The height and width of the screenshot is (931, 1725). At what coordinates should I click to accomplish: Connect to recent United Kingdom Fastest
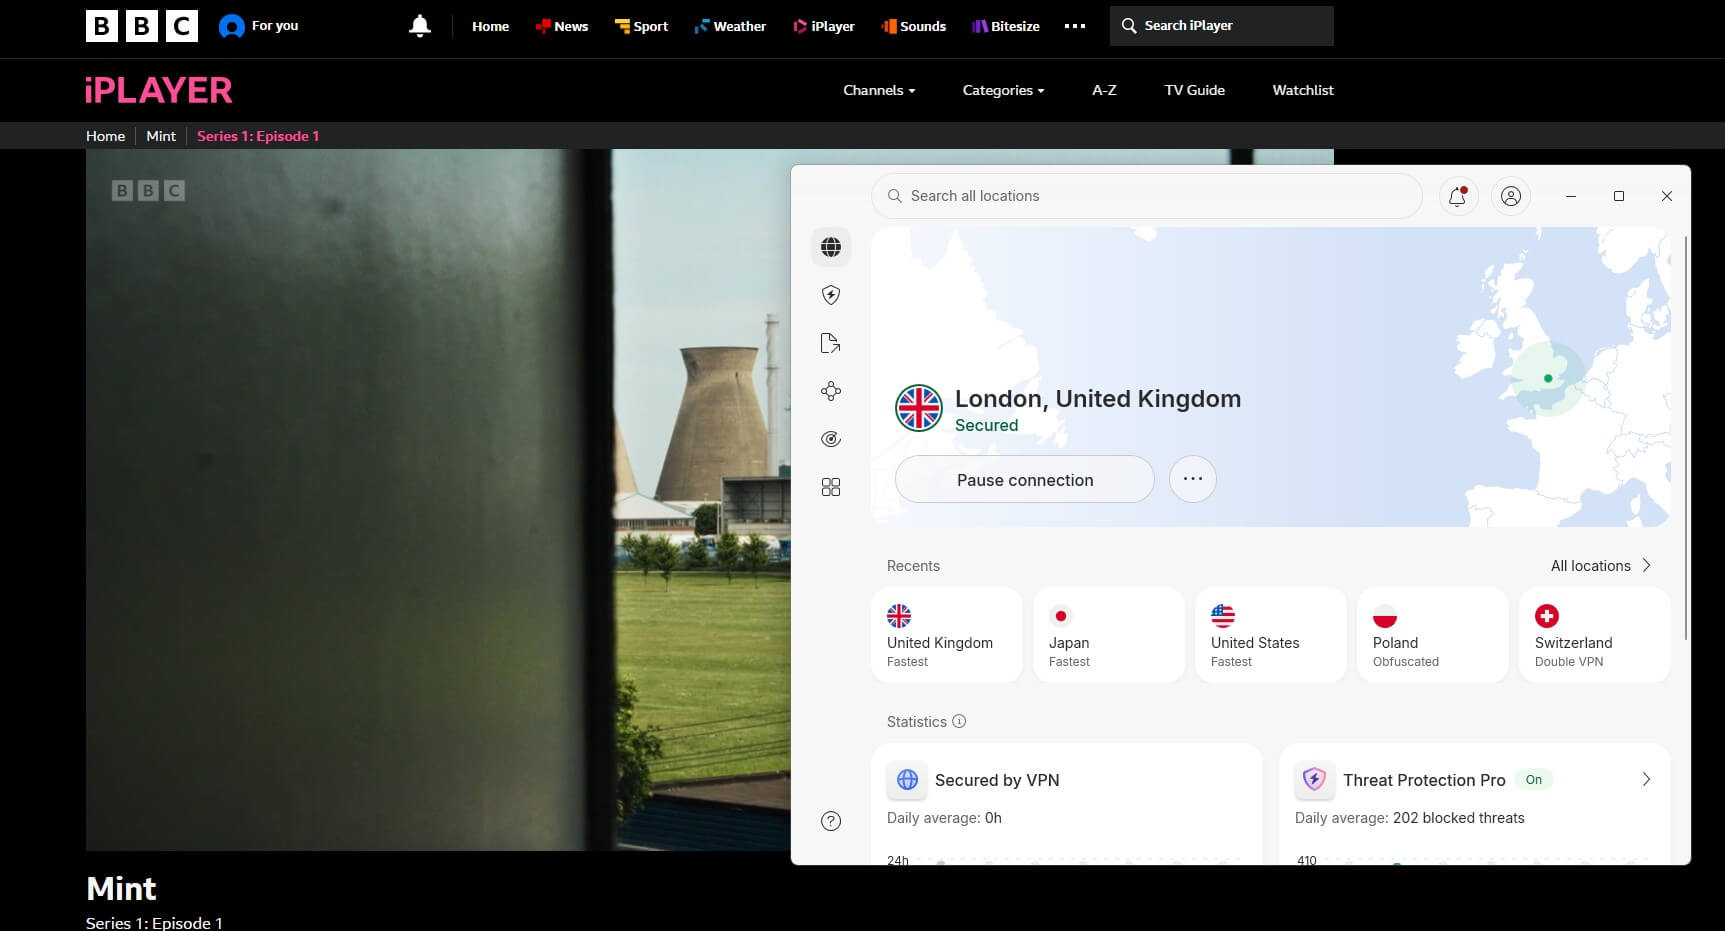(x=947, y=635)
